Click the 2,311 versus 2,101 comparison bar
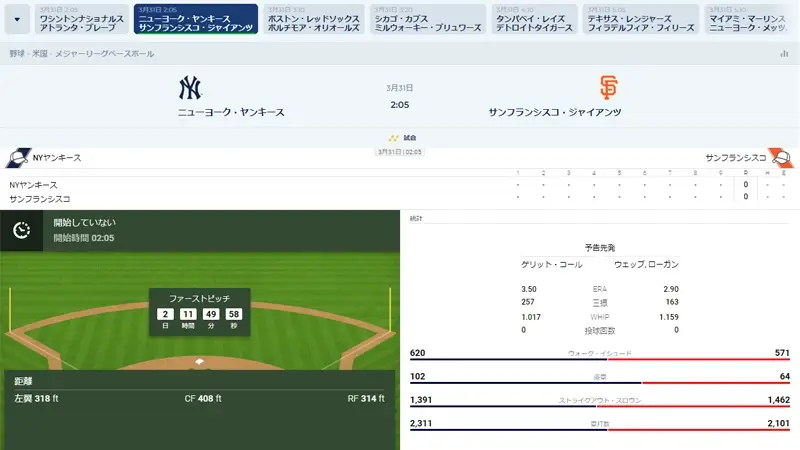The width and height of the screenshot is (800, 450). pos(599,430)
